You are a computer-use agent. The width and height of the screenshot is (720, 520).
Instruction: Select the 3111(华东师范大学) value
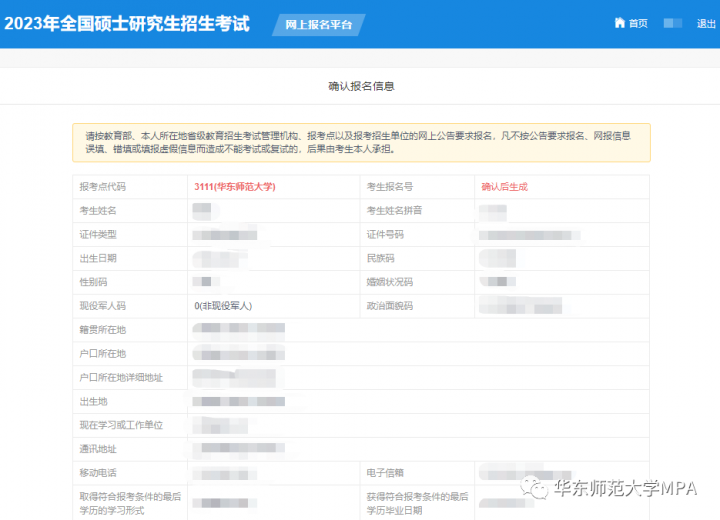click(x=235, y=187)
